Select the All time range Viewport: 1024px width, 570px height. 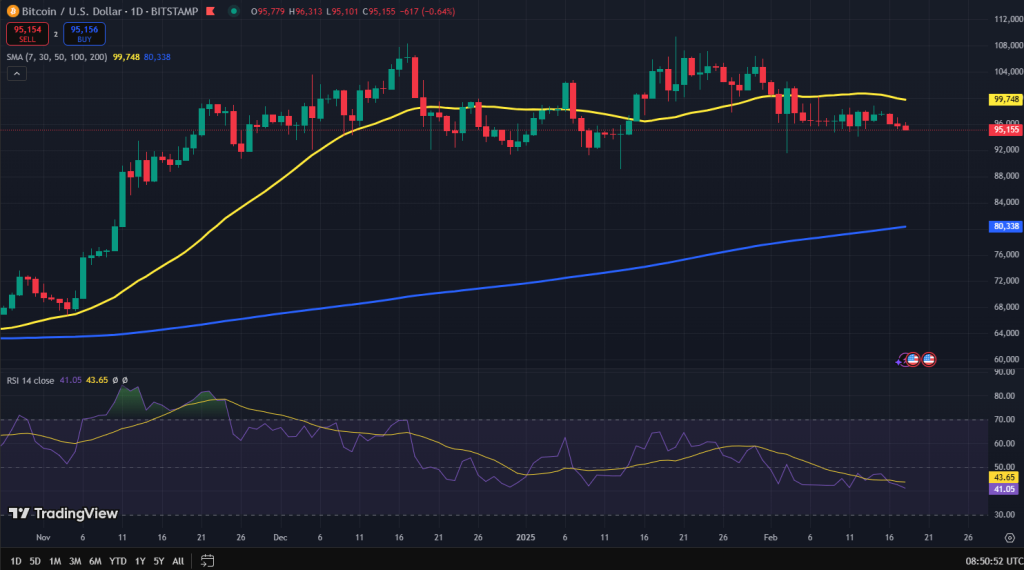[178, 561]
